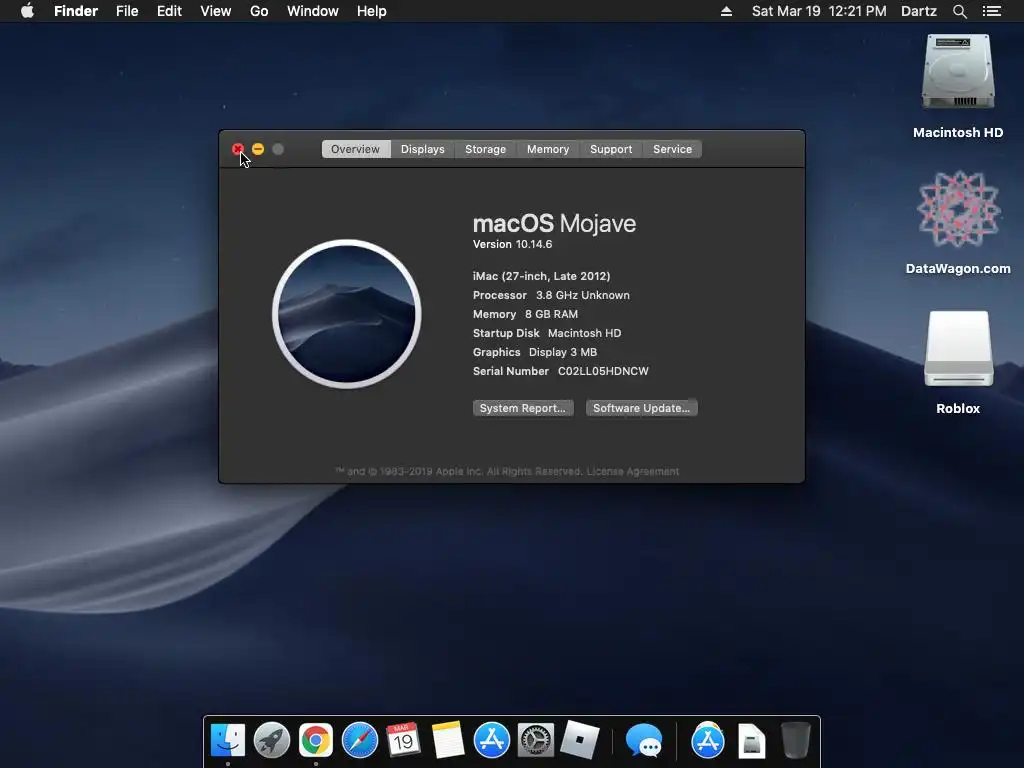Open the document disk icon in Dock

(752, 741)
